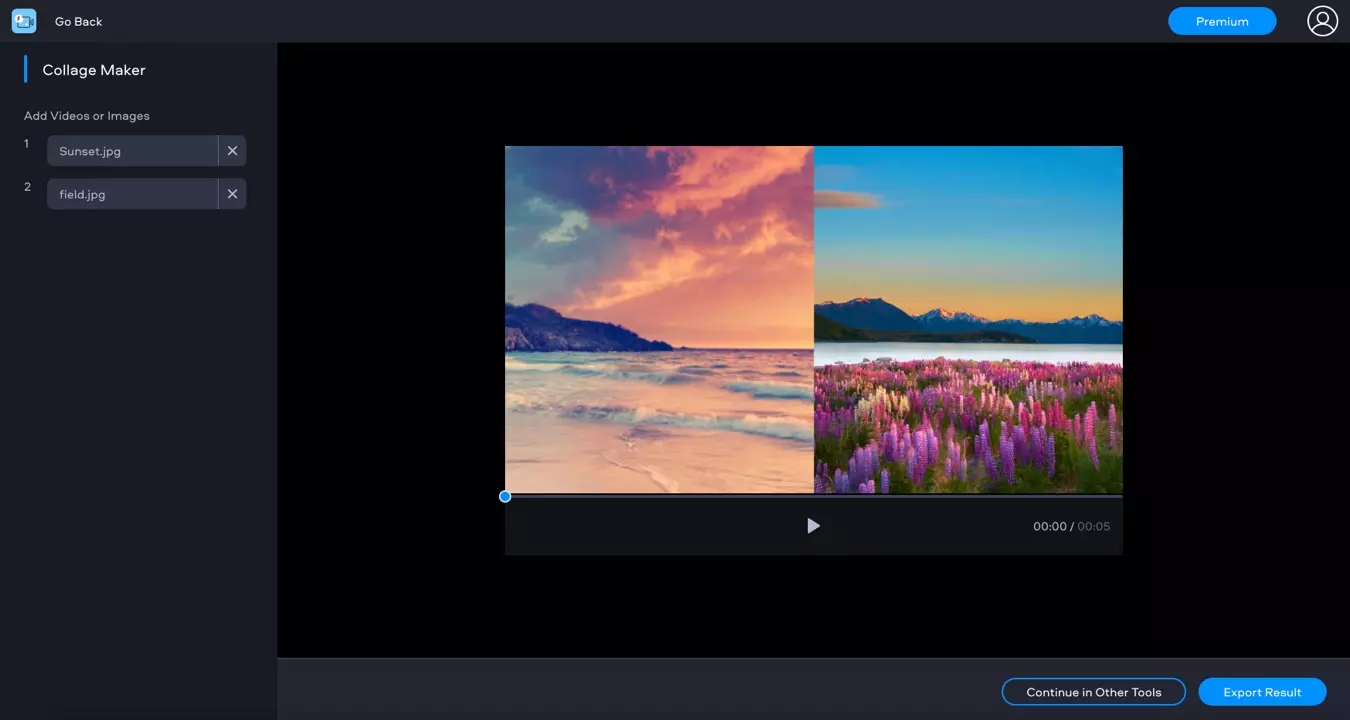Click the middle of the progress bar
The width and height of the screenshot is (1350, 720).
pos(813,496)
